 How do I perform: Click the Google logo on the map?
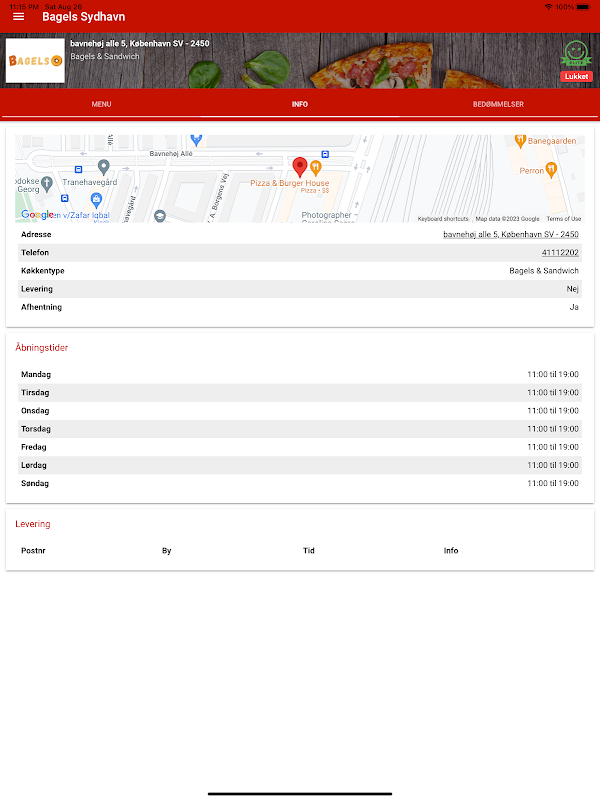point(37,215)
